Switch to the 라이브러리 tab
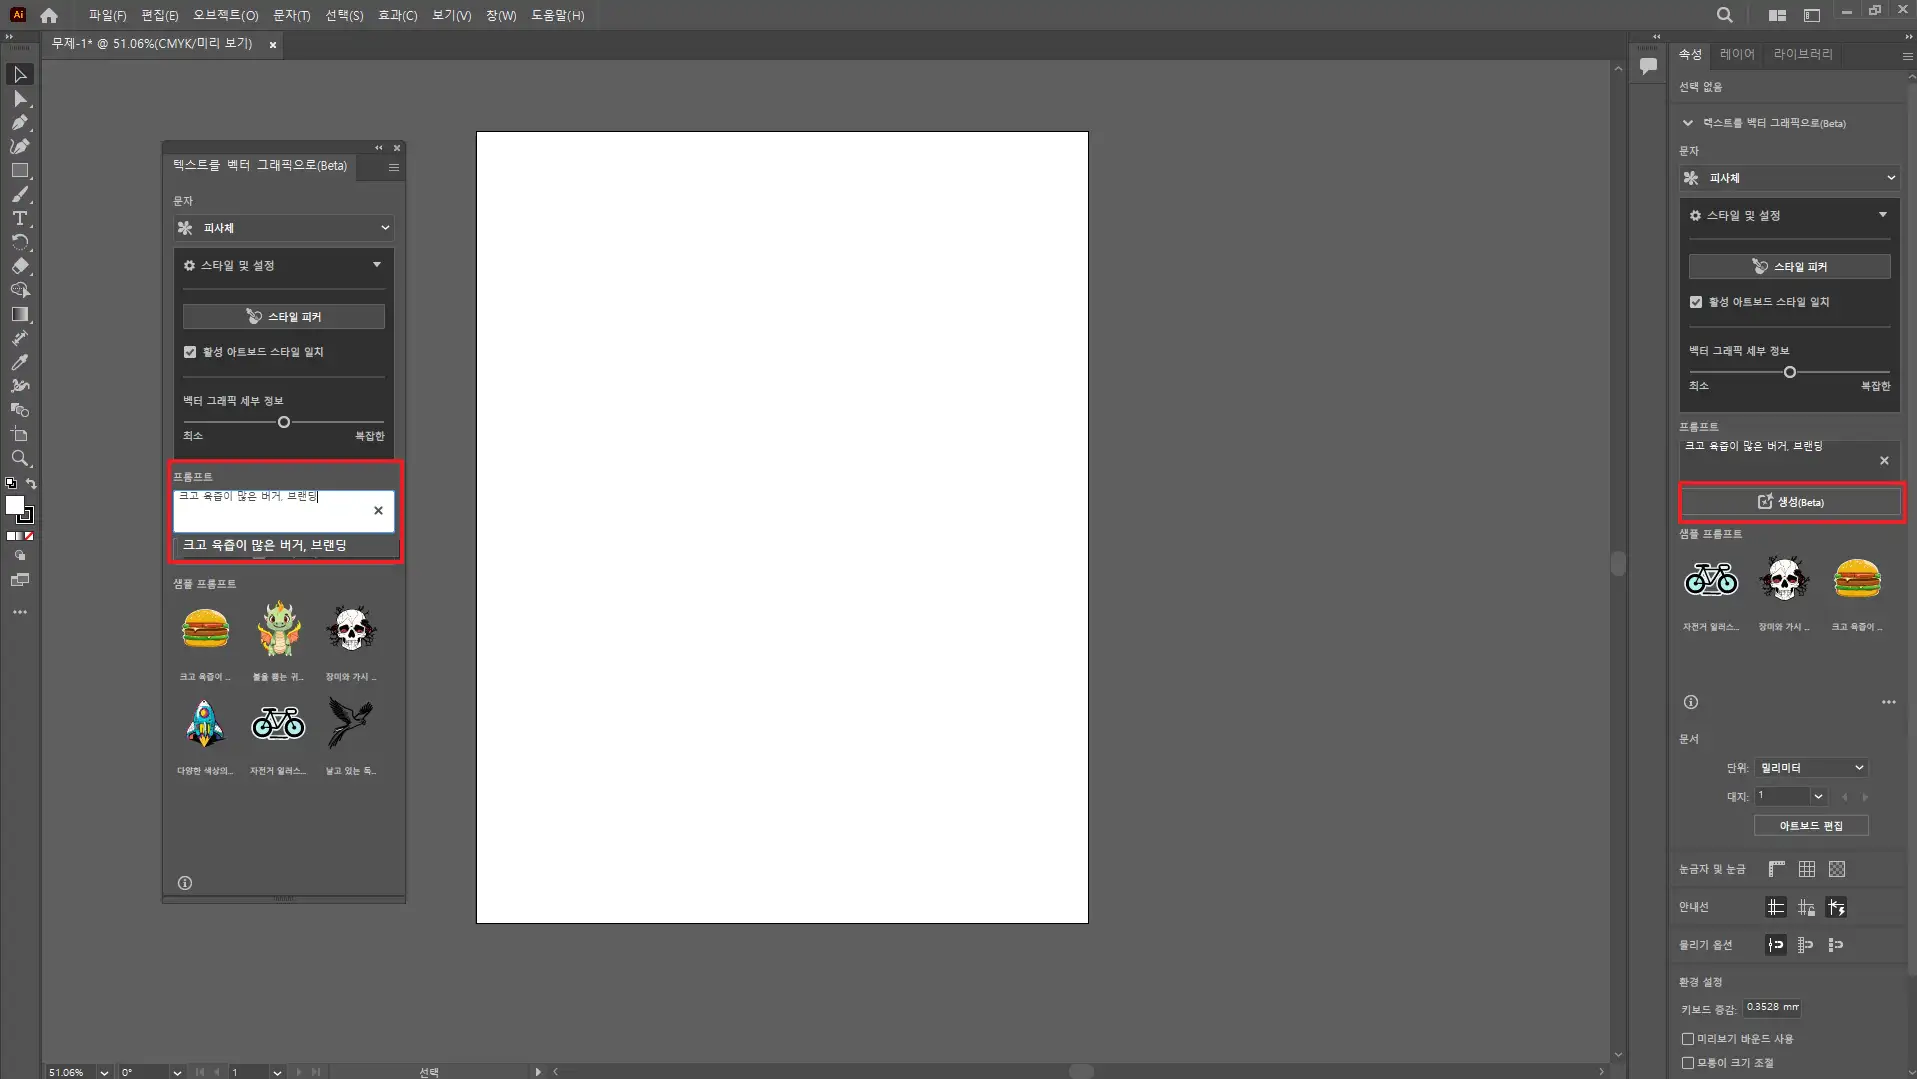The height and width of the screenshot is (1079, 1917). (x=1803, y=54)
